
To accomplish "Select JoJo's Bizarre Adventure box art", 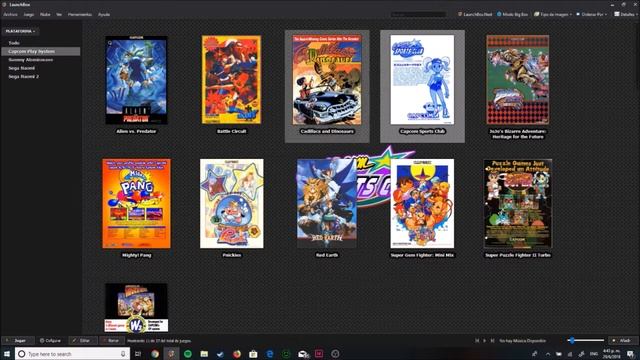I will [518, 80].
